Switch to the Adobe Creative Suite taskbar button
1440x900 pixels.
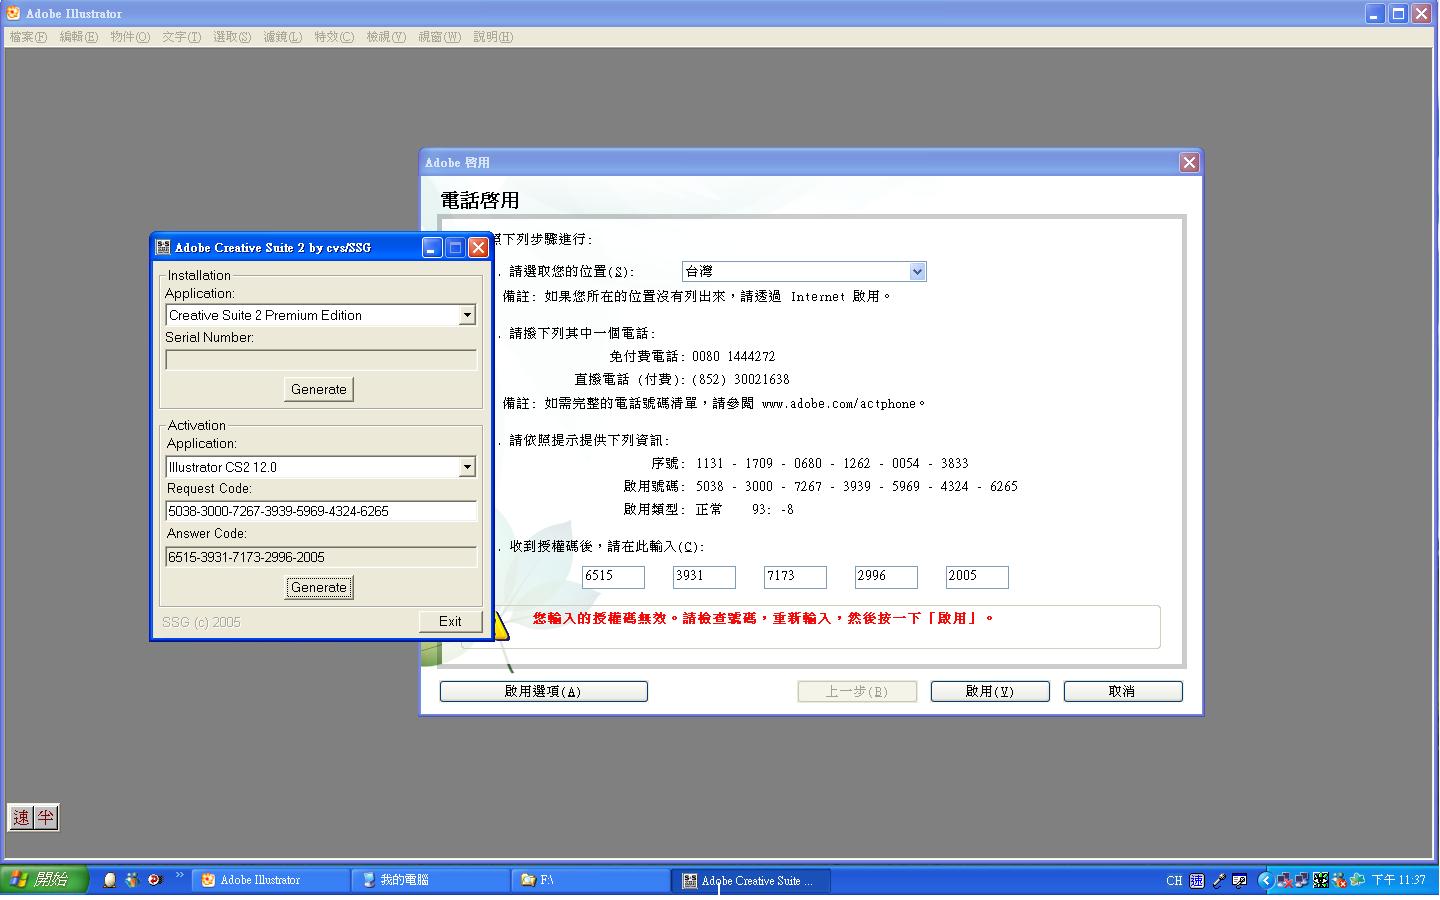point(752,880)
